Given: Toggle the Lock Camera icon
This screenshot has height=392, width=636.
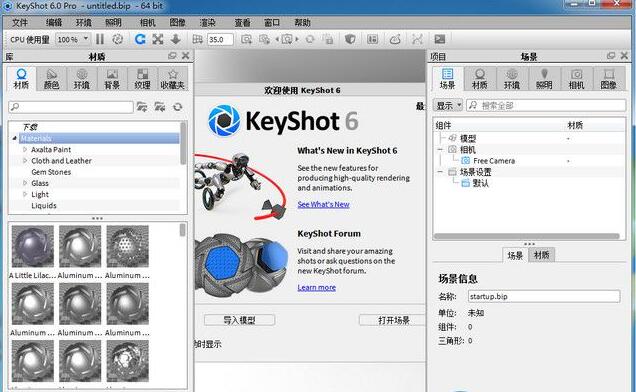Looking at the screenshot, I should pyautogui.click(x=328, y=39).
